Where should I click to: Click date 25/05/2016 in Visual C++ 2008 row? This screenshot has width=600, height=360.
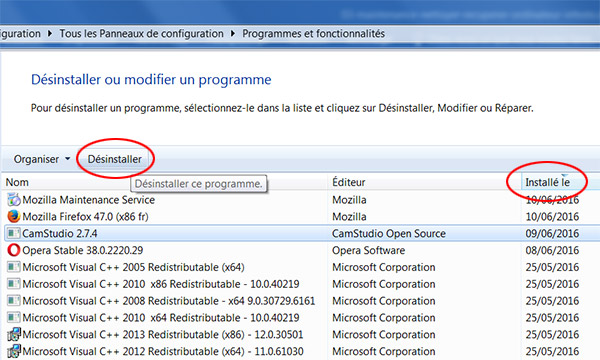552,301
